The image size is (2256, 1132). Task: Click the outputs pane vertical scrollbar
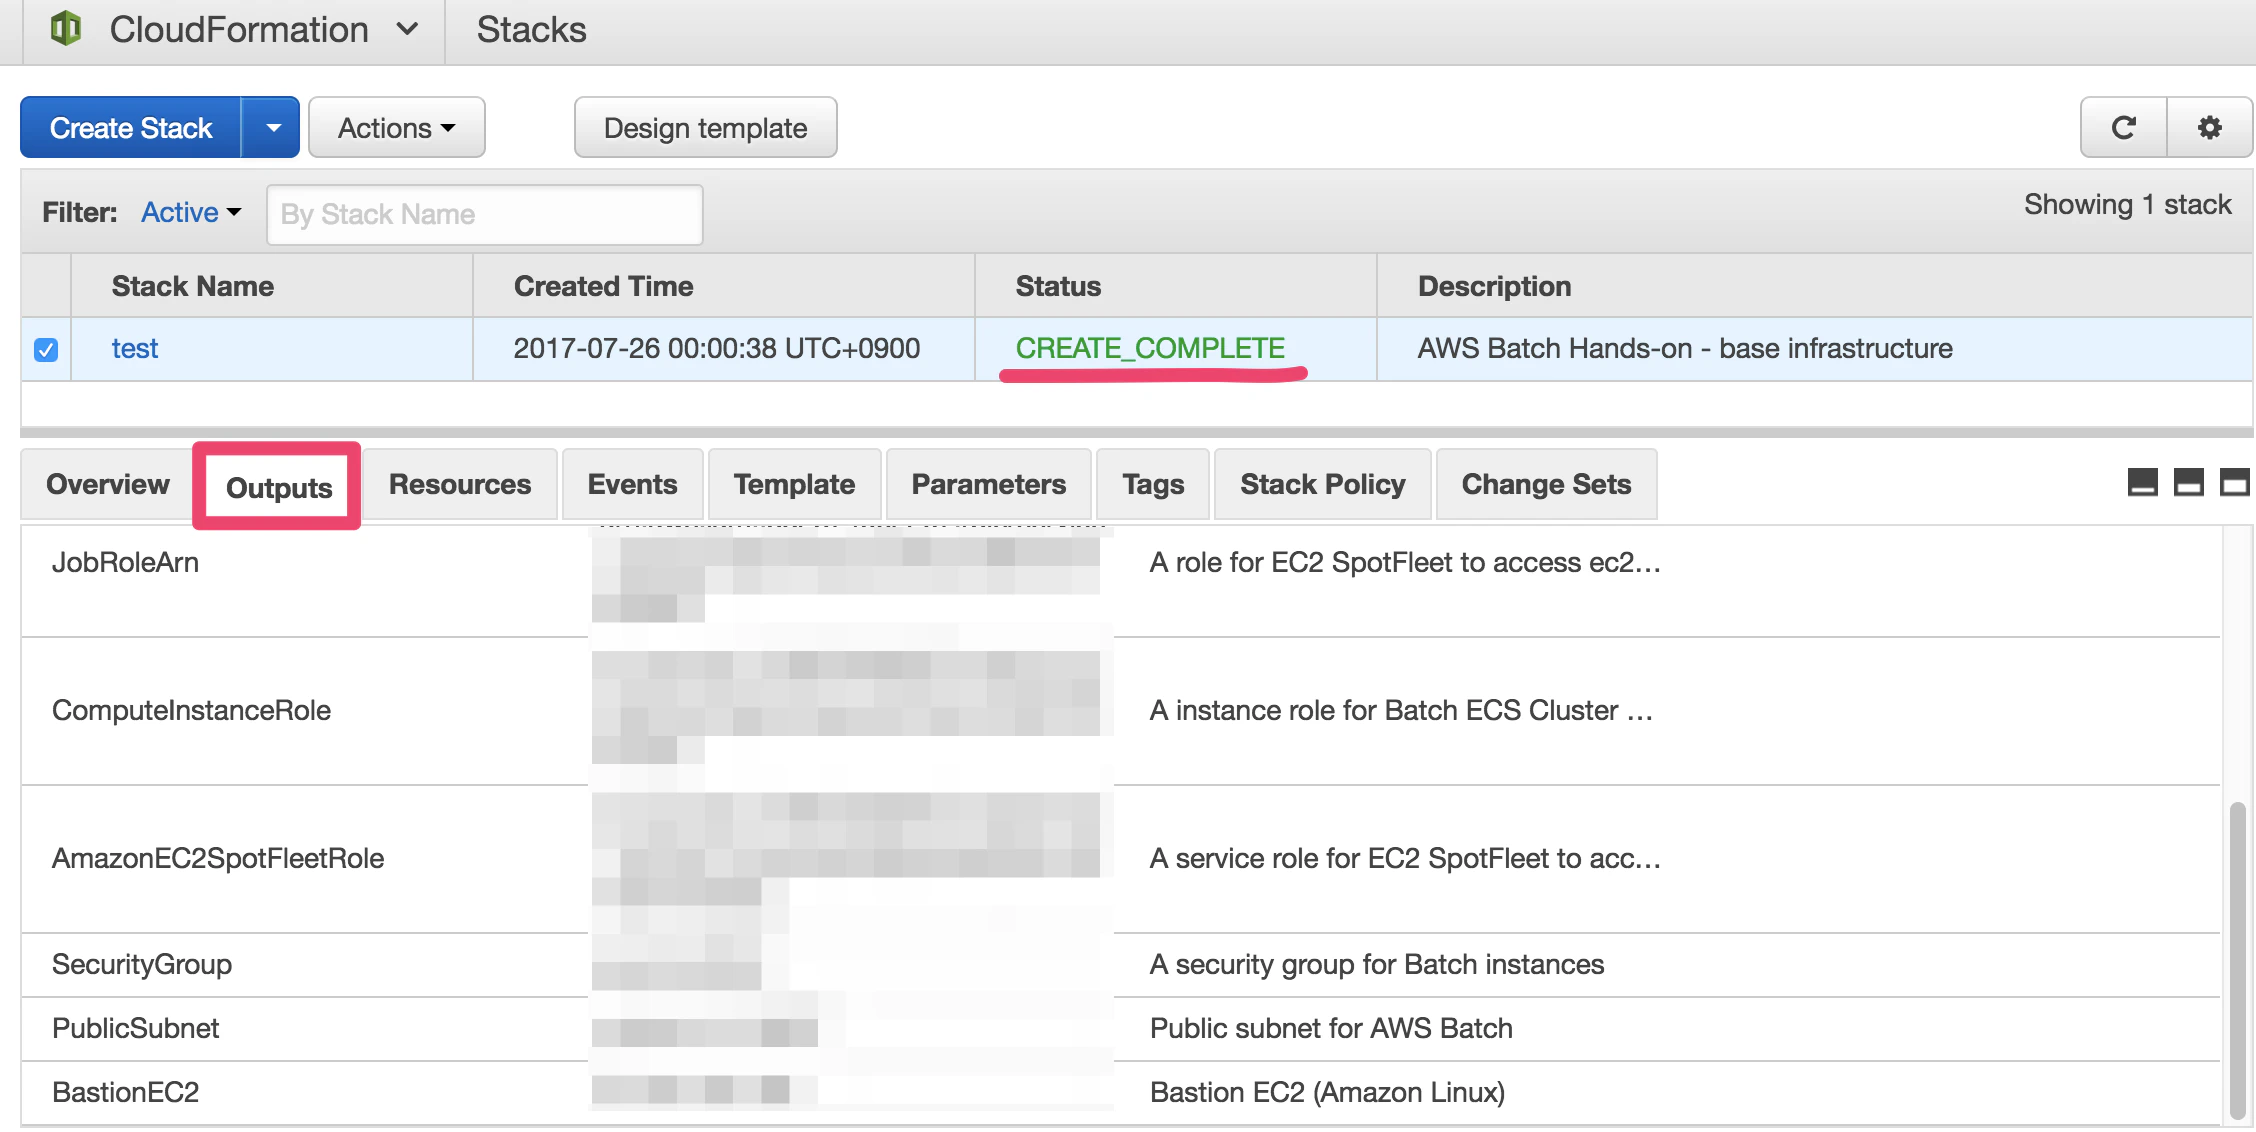click(x=2238, y=960)
